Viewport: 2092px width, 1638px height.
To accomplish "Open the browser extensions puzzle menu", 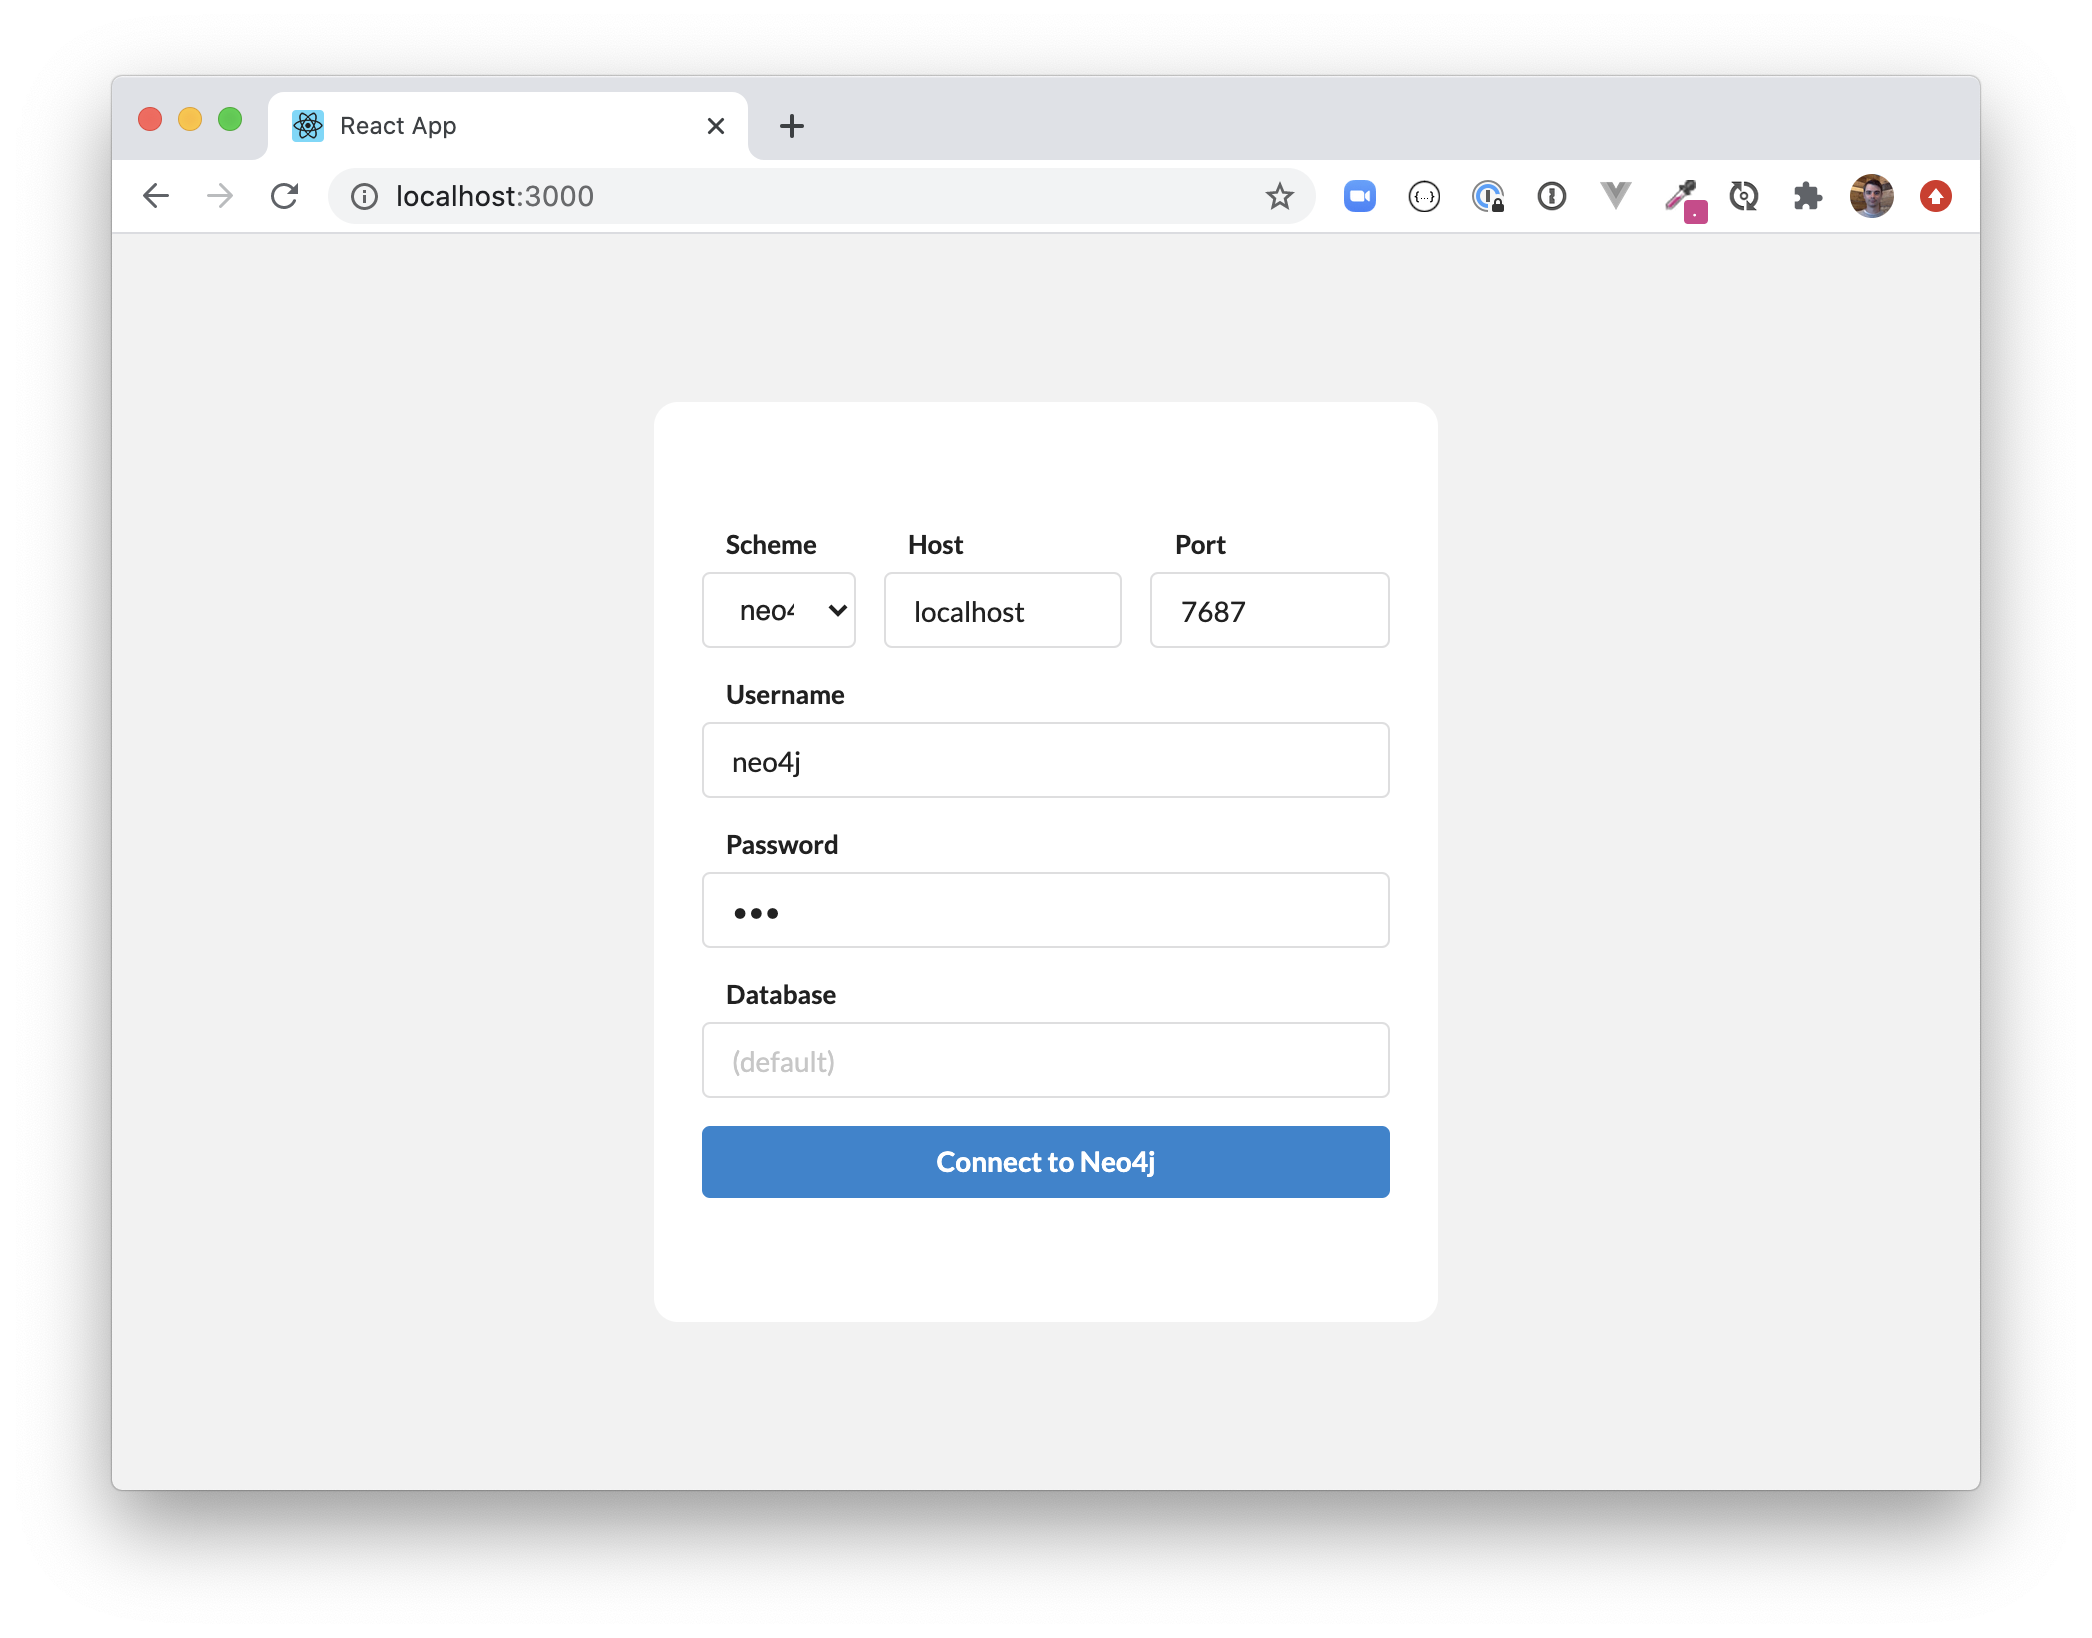I will (1808, 196).
